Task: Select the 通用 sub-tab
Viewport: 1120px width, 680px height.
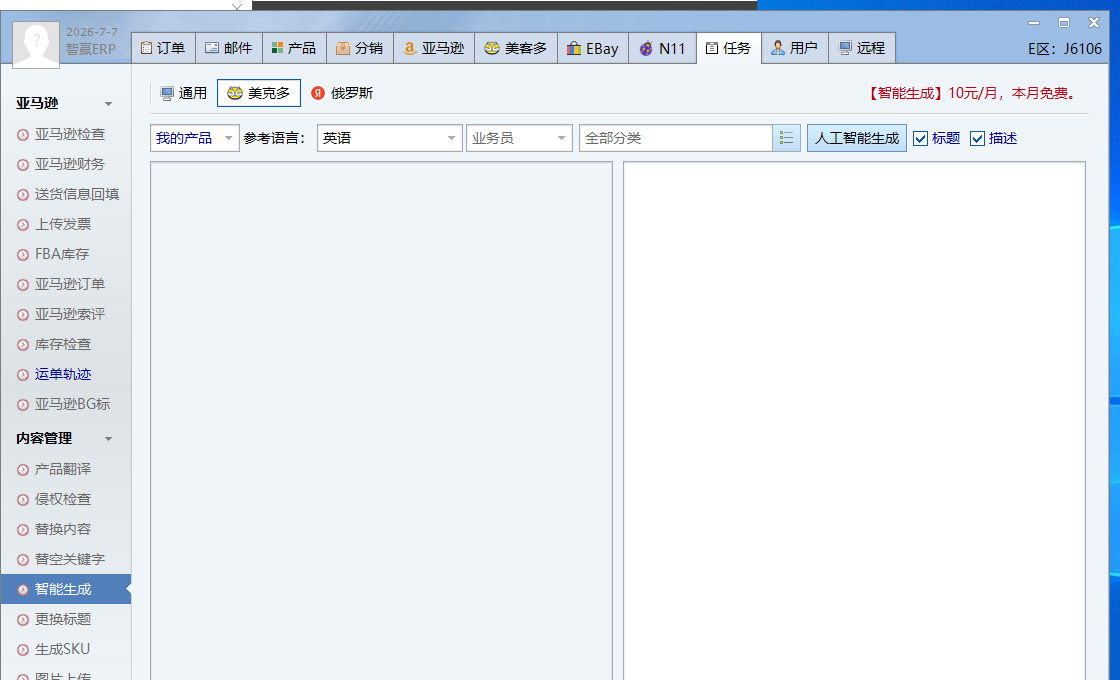Action: [184, 94]
